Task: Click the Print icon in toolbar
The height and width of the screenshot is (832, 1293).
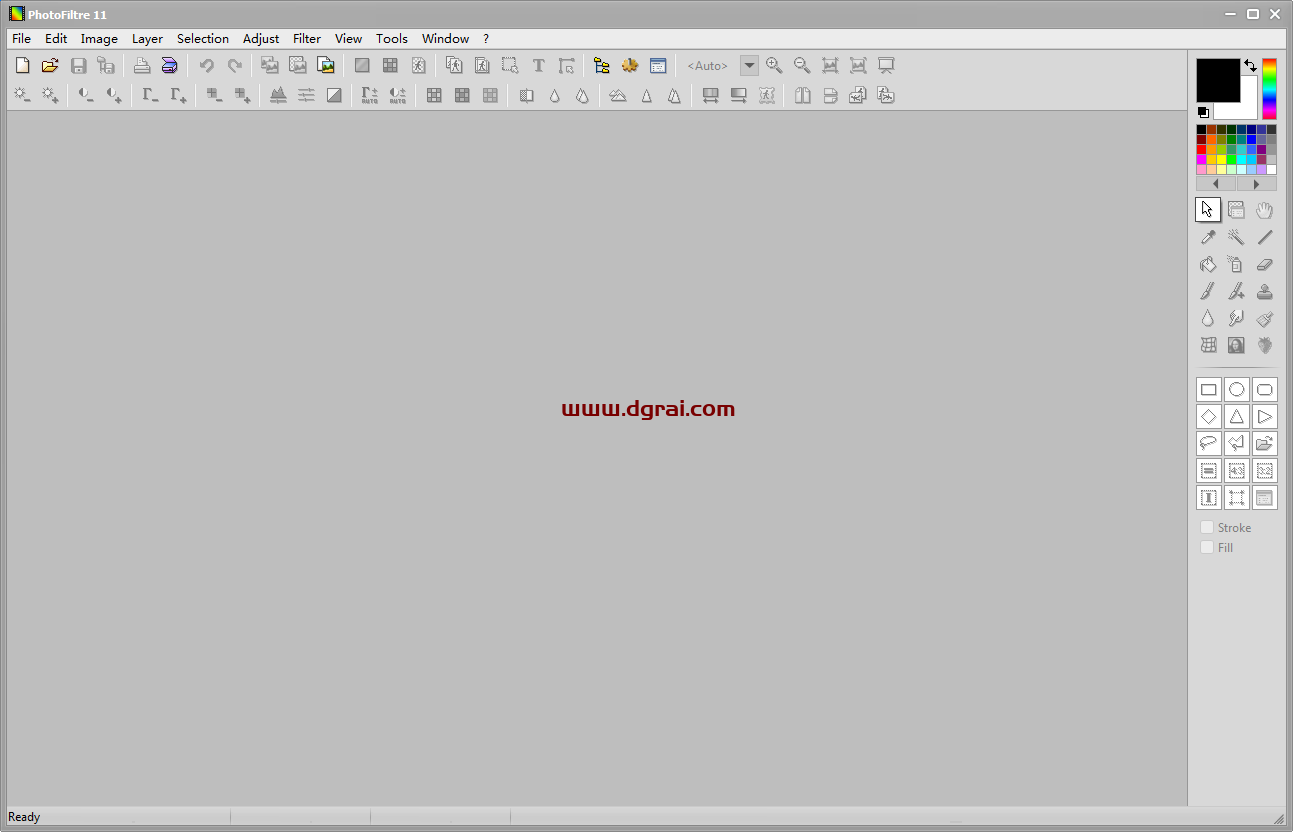Action: pos(142,66)
